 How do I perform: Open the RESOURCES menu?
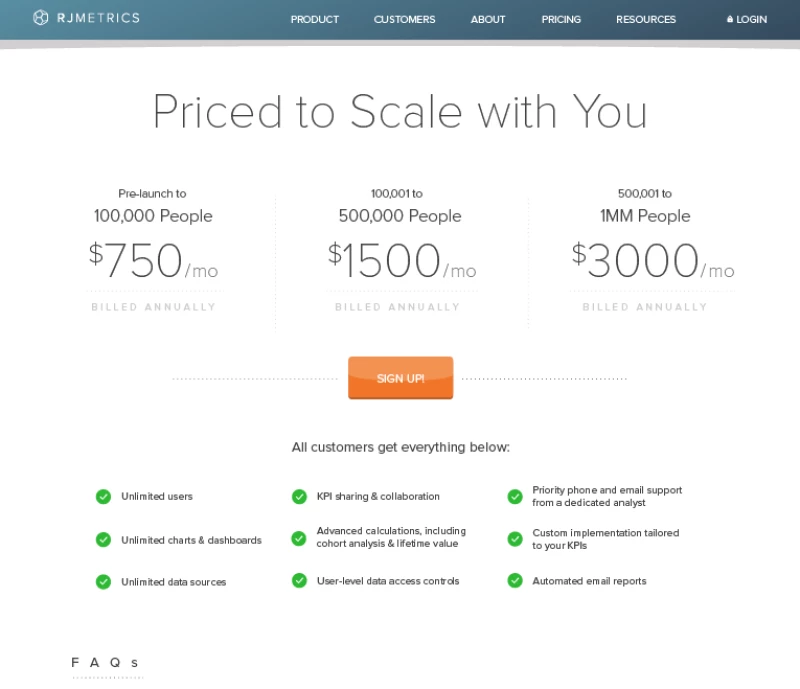tap(645, 18)
